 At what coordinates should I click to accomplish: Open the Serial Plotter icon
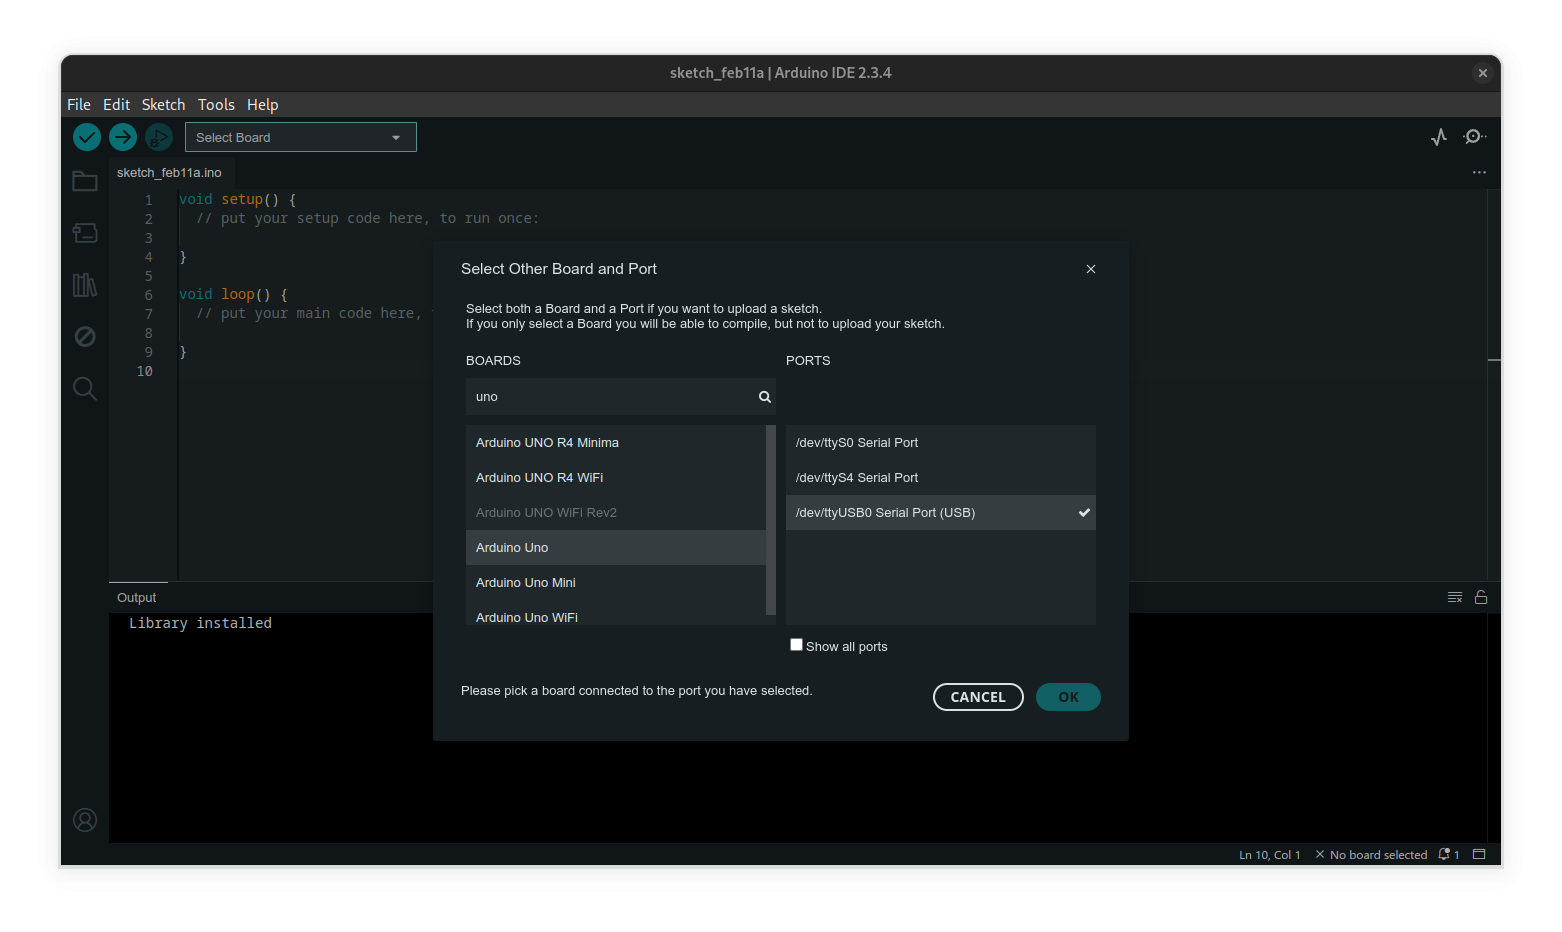pyautogui.click(x=1439, y=137)
